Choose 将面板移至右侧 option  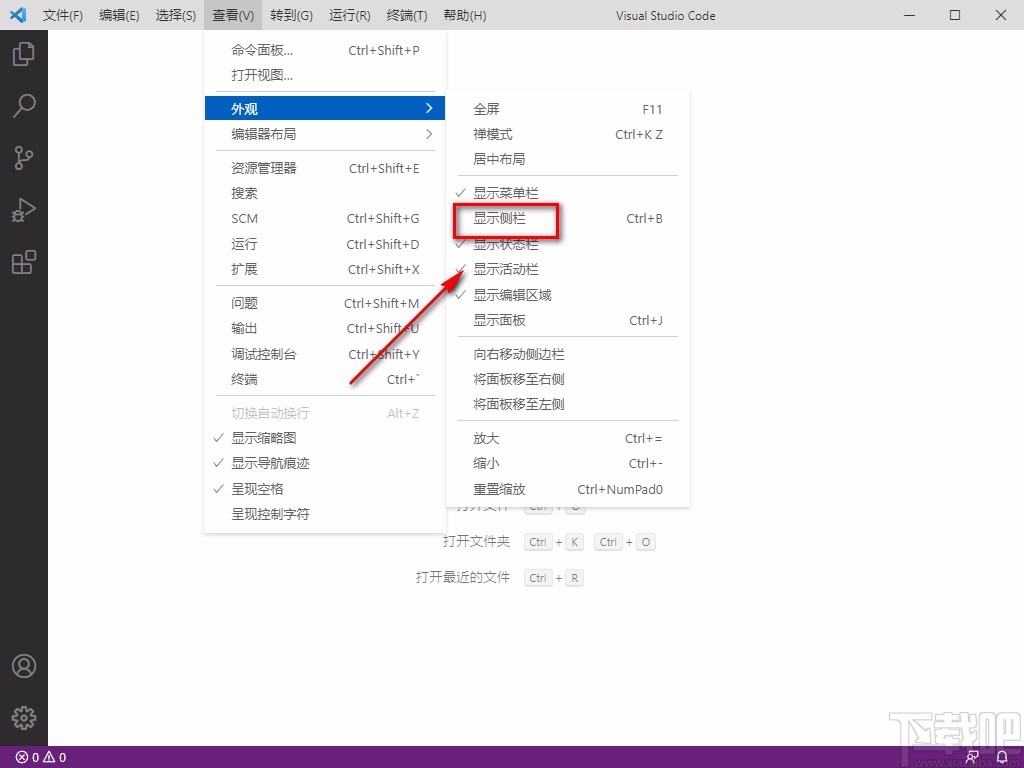coord(568,379)
